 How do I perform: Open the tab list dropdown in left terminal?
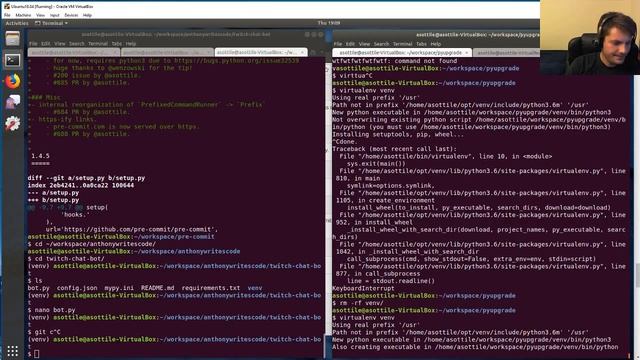(x=321, y=52)
